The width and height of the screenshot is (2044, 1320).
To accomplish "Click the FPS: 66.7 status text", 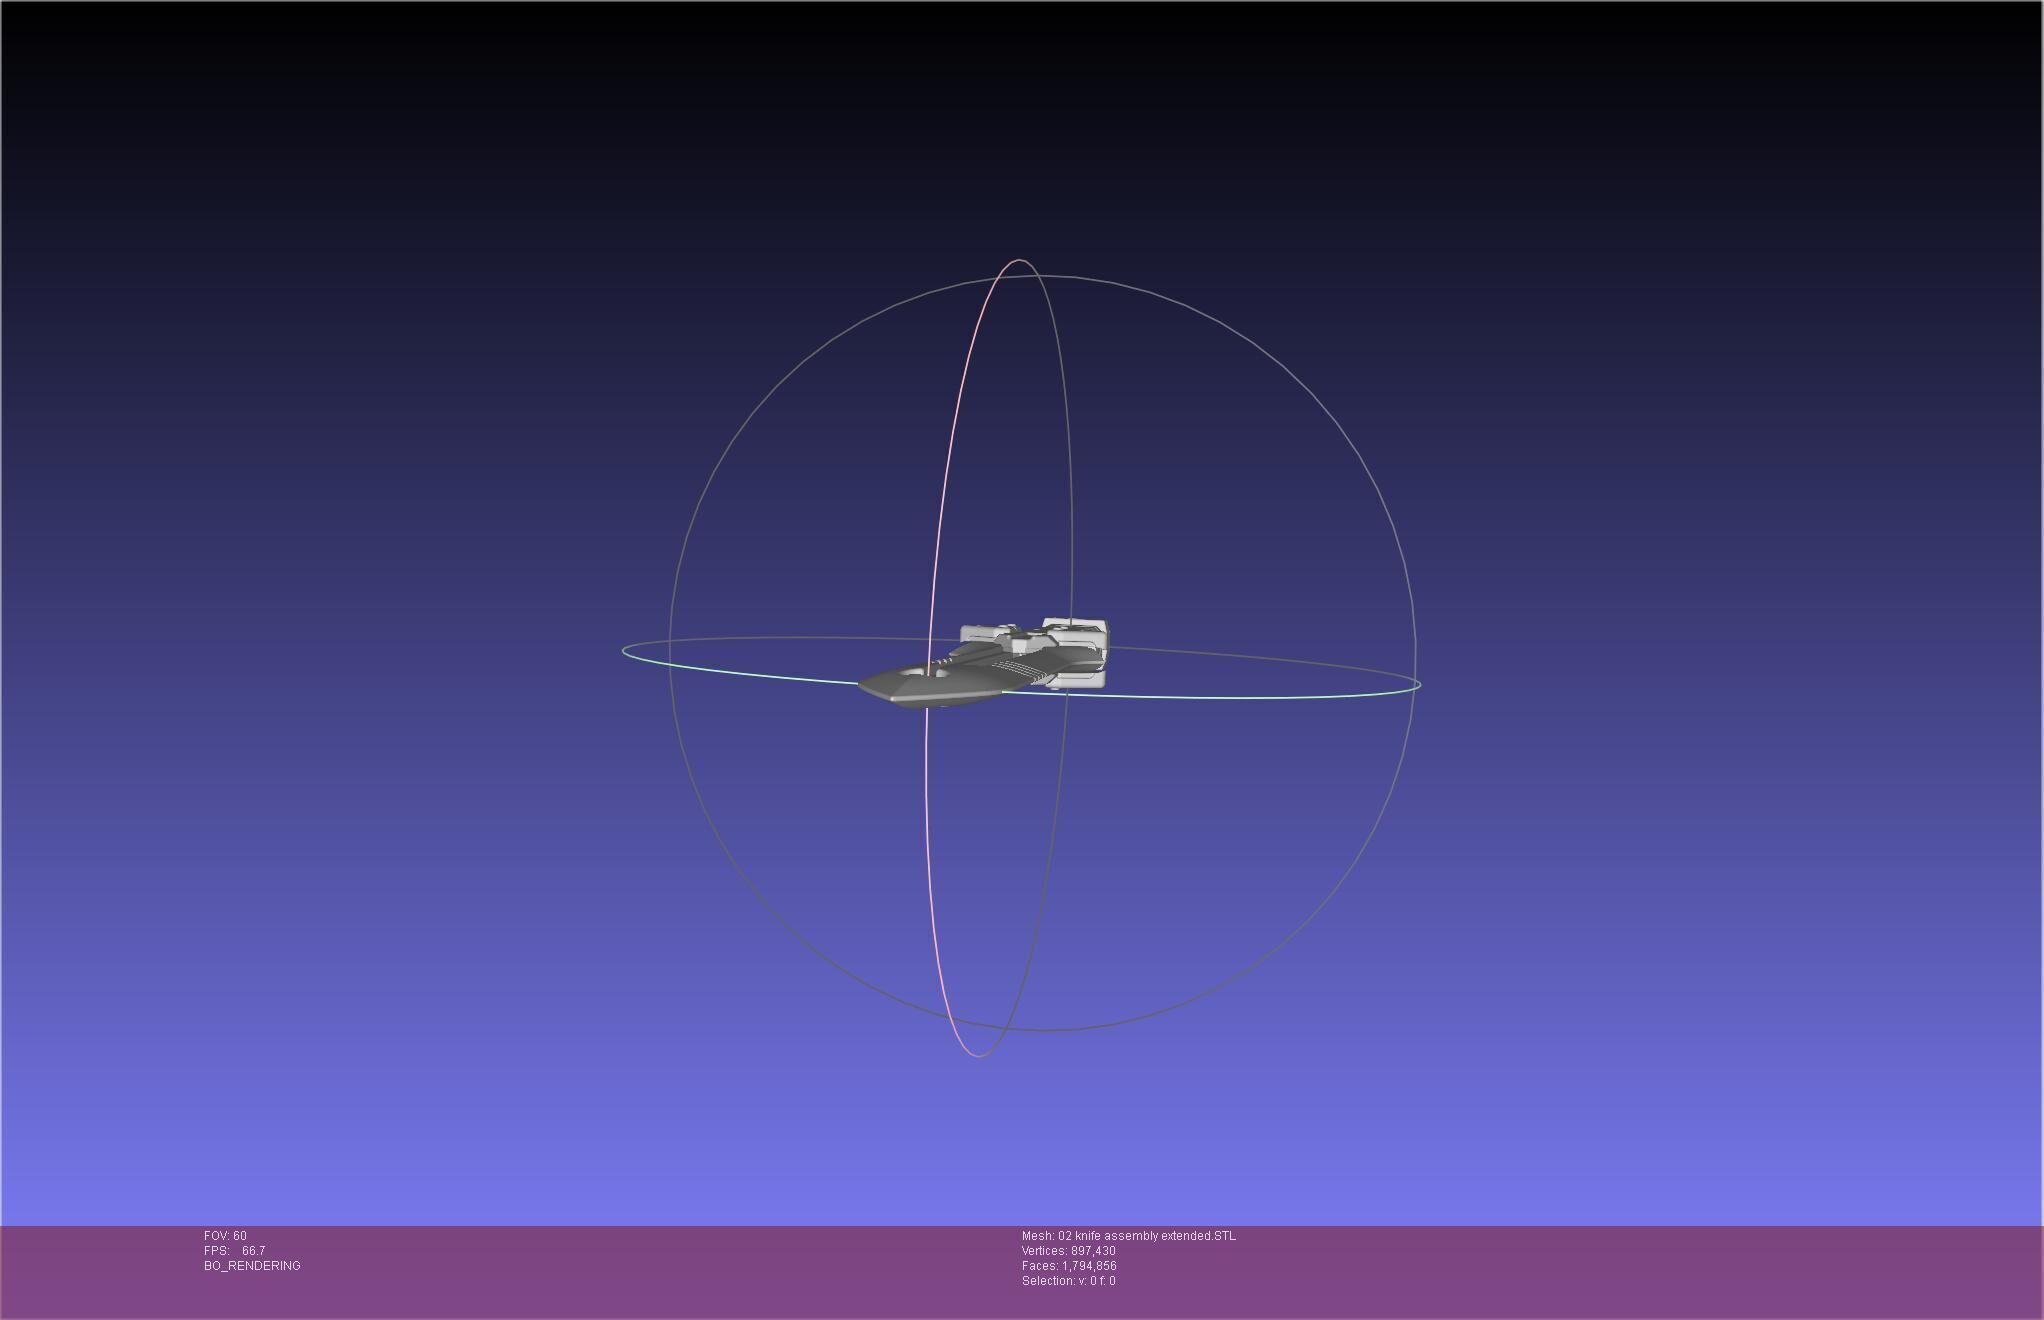I will pyautogui.click(x=234, y=1251).
